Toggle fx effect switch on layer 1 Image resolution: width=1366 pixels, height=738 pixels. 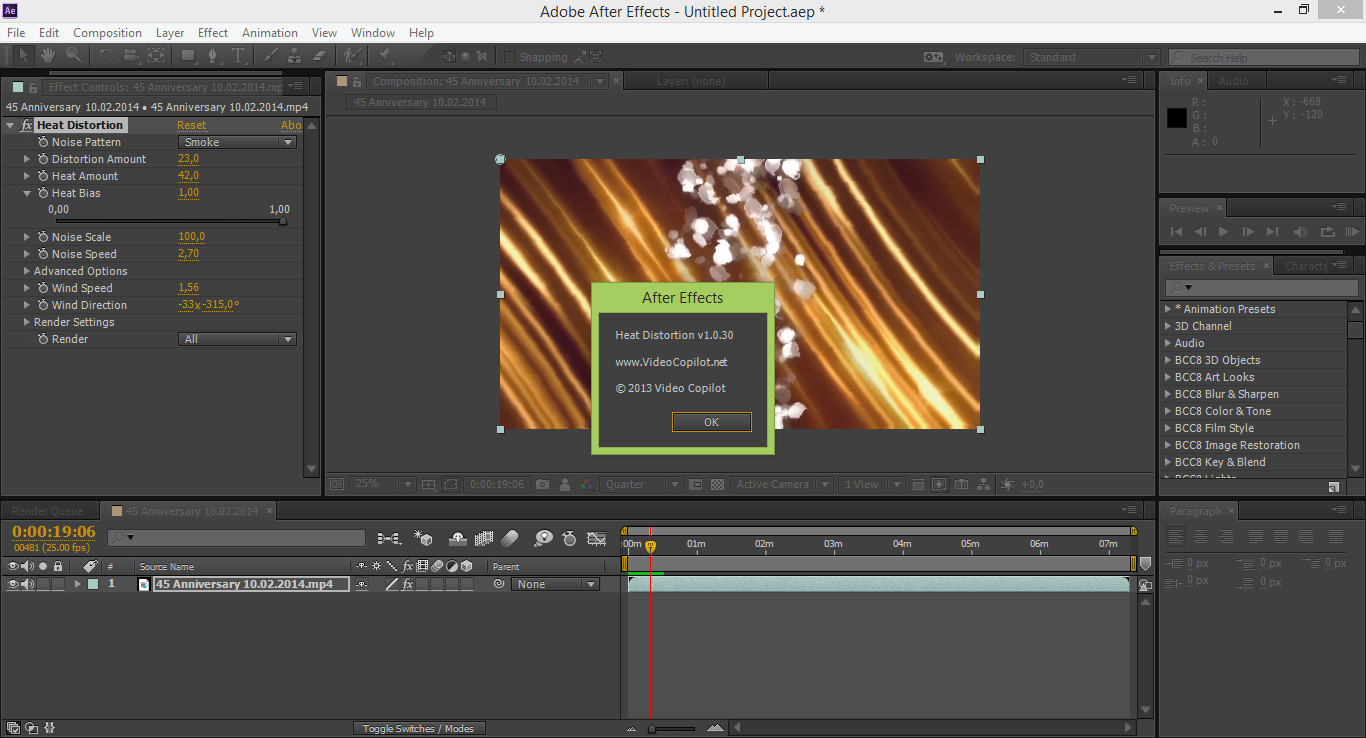(407, 584)
